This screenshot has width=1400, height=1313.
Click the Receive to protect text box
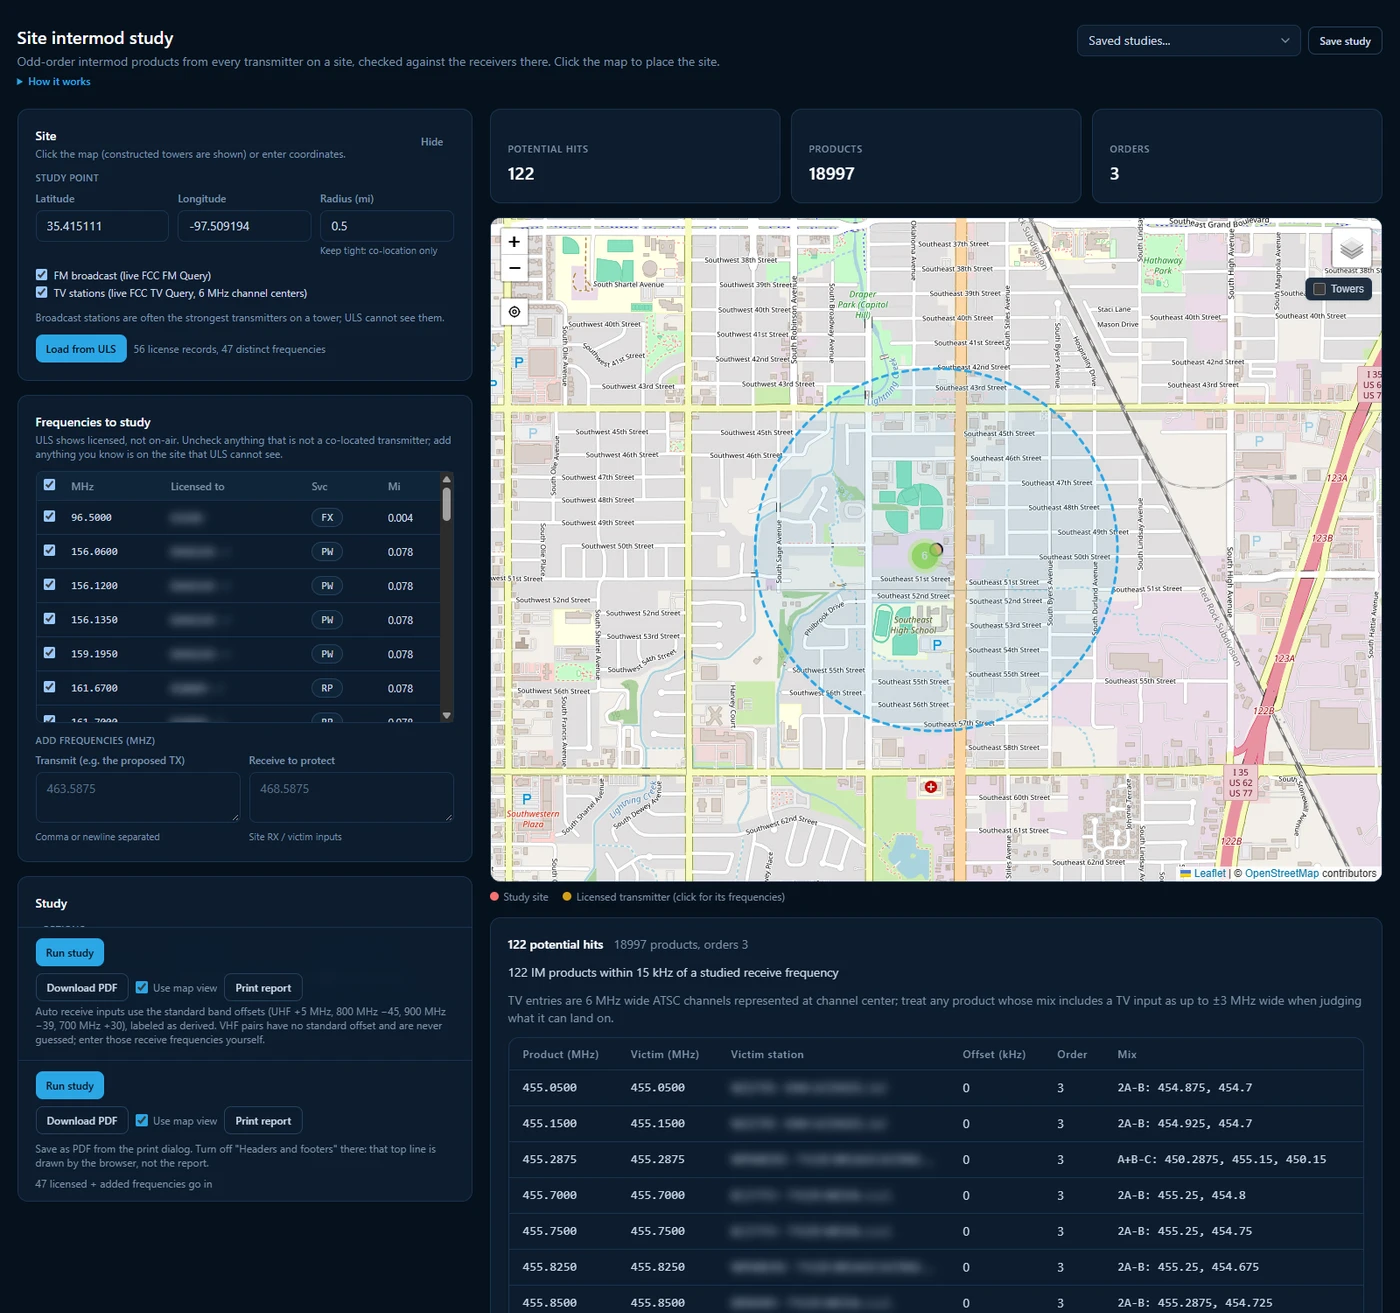351,797
